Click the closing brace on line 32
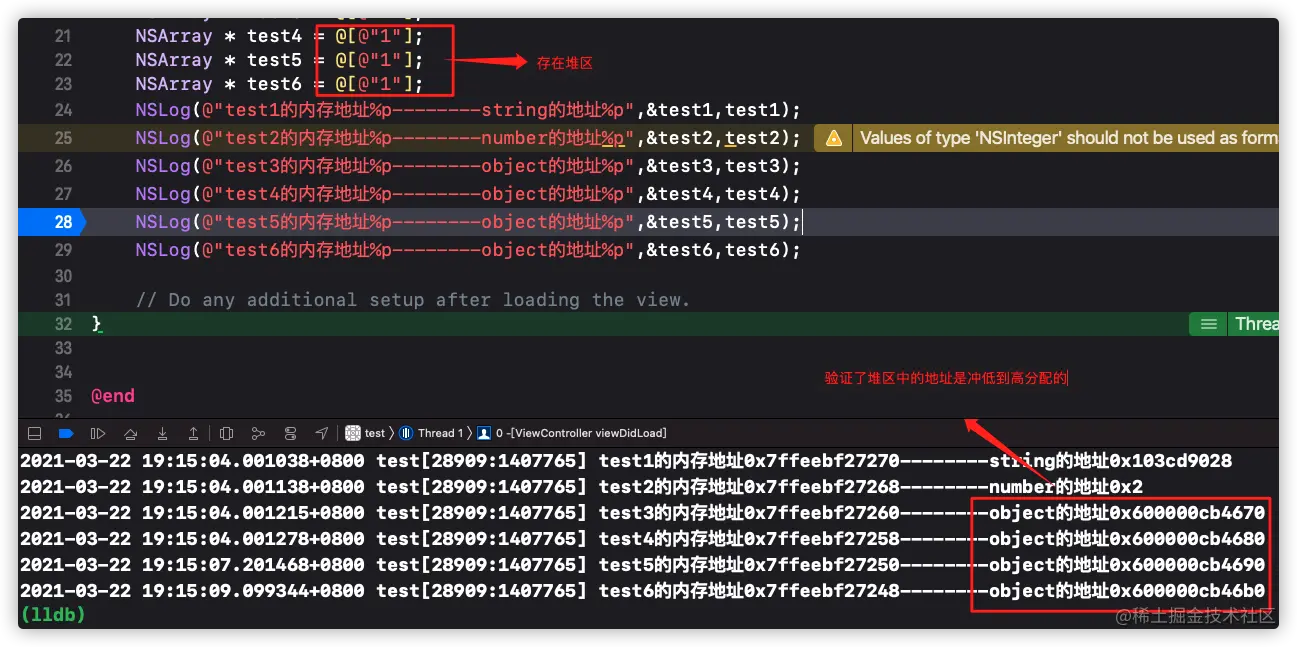Viewport: 1297px width, 647px height. [x=97, y=324]
